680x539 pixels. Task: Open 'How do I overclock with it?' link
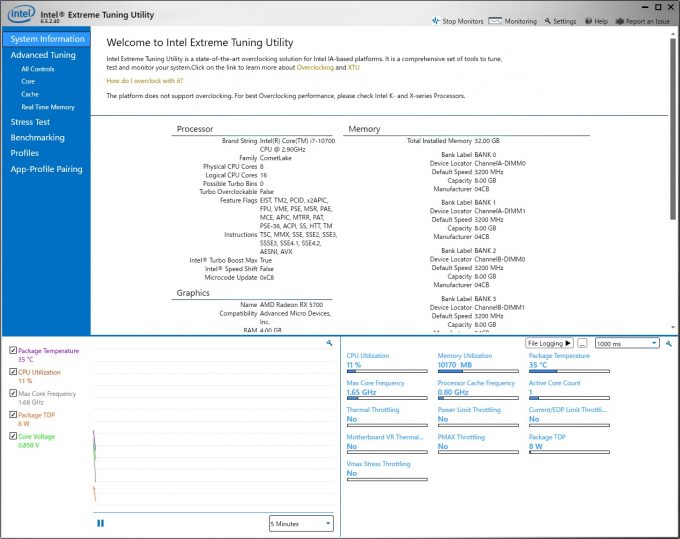145,81
